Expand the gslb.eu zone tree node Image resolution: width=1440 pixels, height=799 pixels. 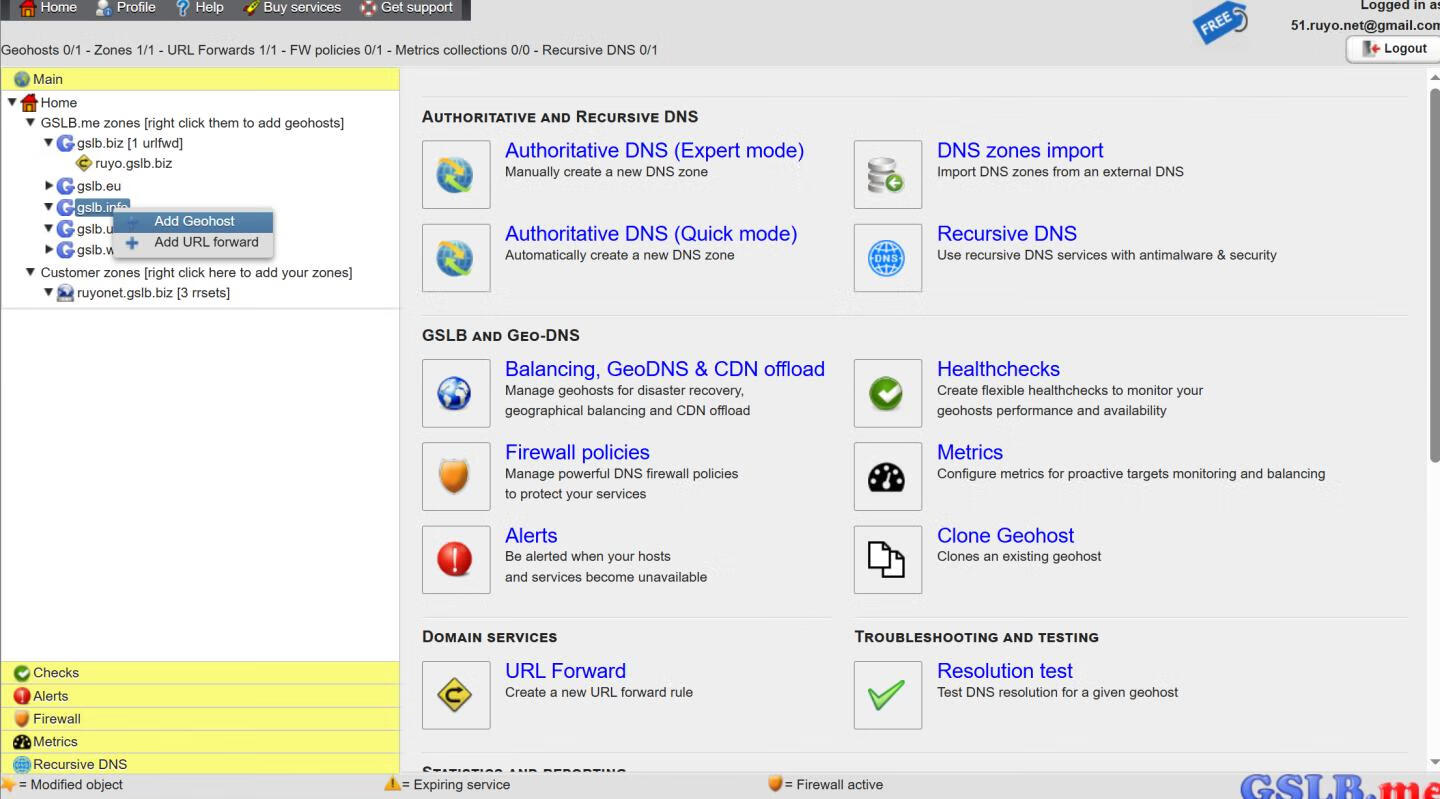[49, 186]
